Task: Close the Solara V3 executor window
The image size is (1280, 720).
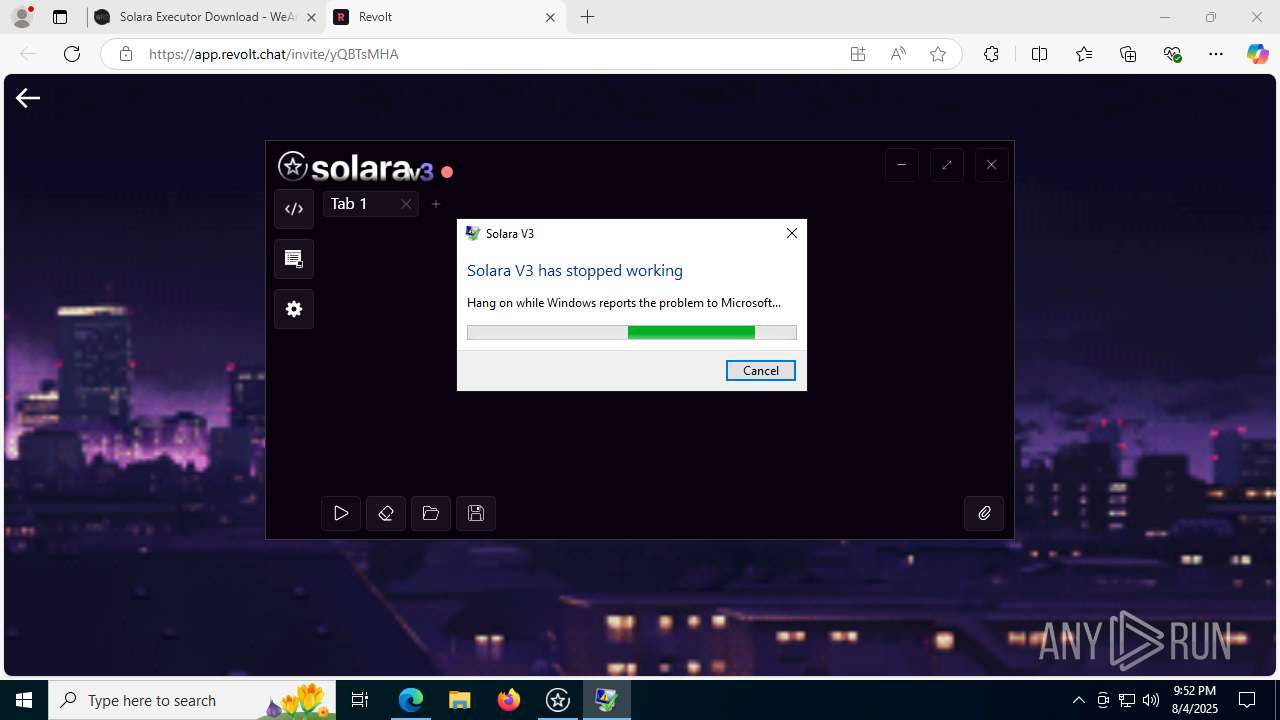Action: click(x=992, y=165)
